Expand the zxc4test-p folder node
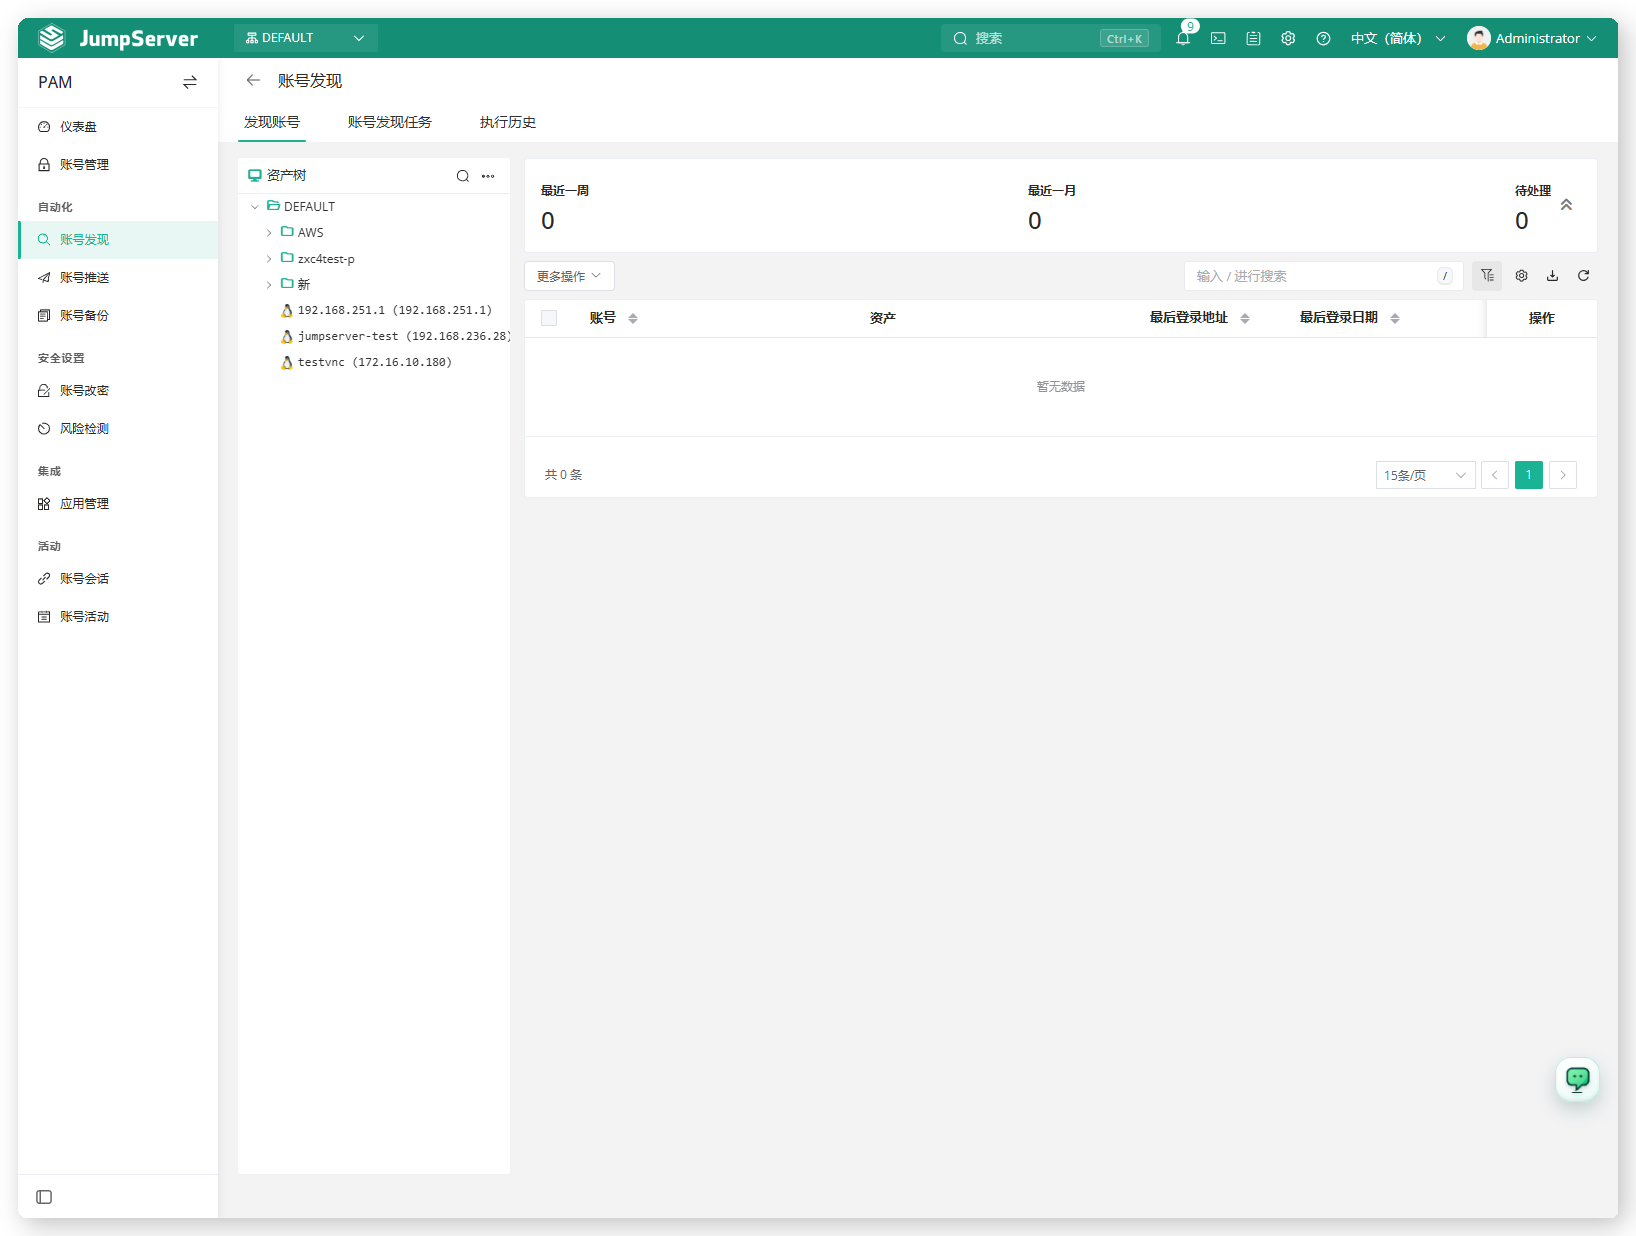Screen dimensions: 1636x1236 pos(269,259)
